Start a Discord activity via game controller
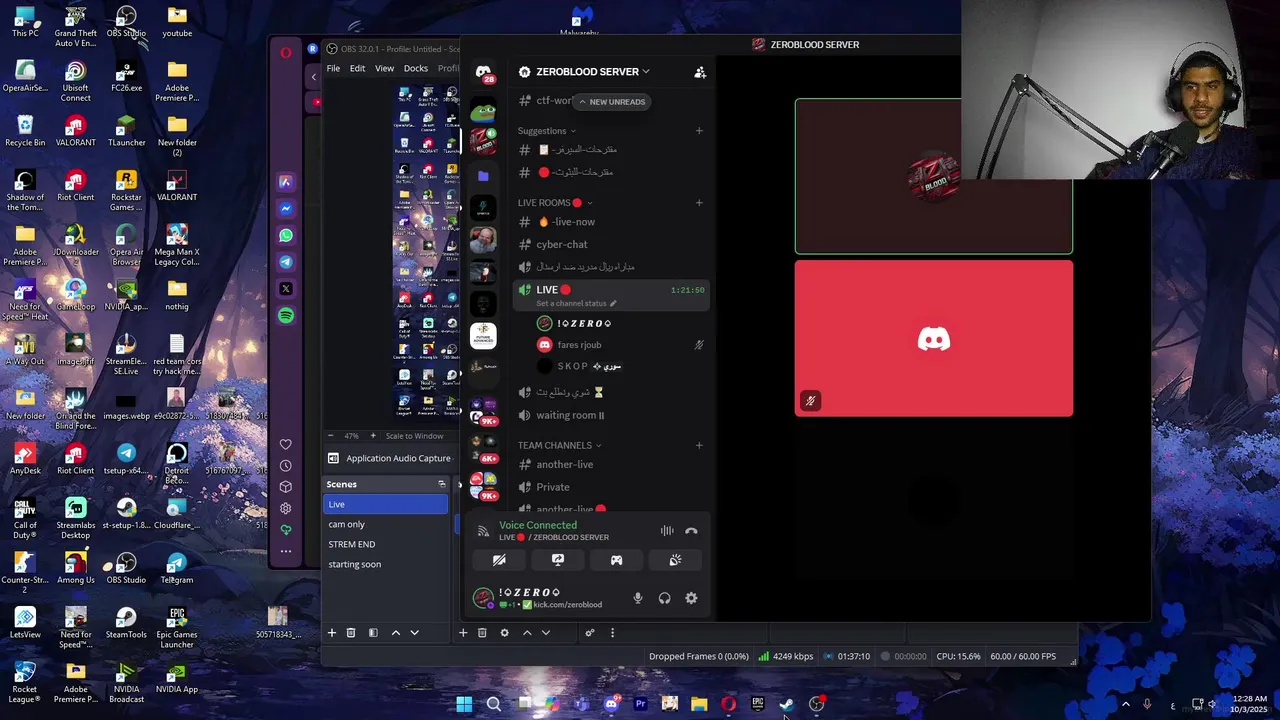The height and width of the screenshot is (720, 1280). click(x=616, y=560)
